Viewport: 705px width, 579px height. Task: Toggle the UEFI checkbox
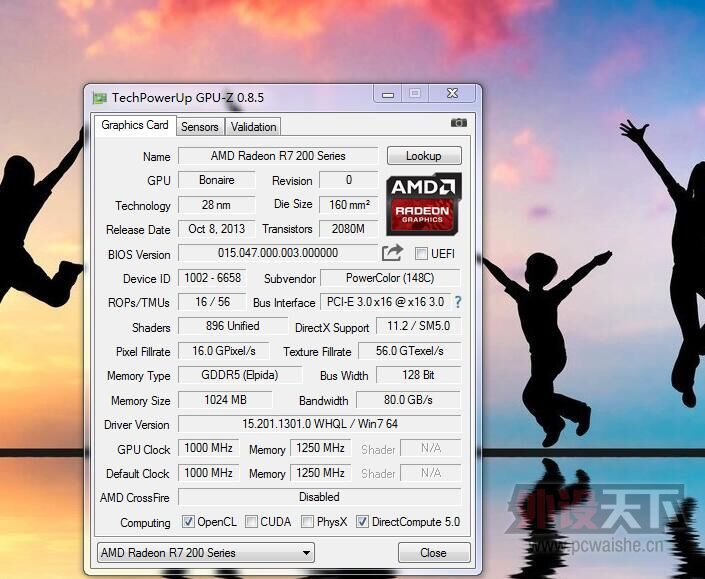coord(421,254)
